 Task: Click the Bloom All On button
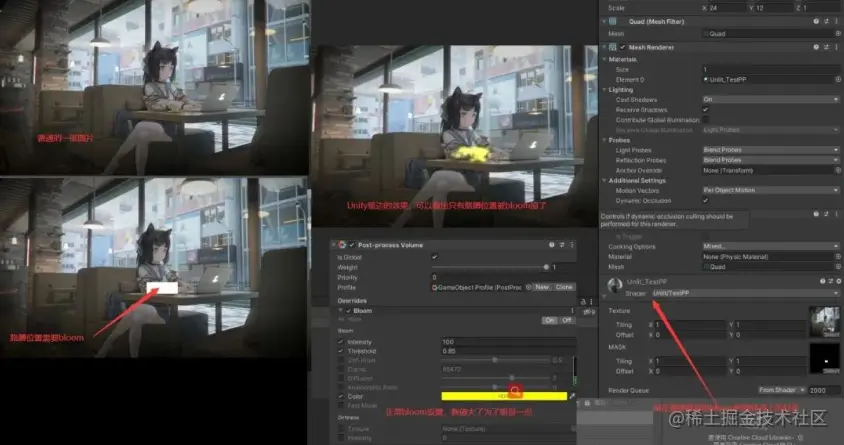[550, 320]
